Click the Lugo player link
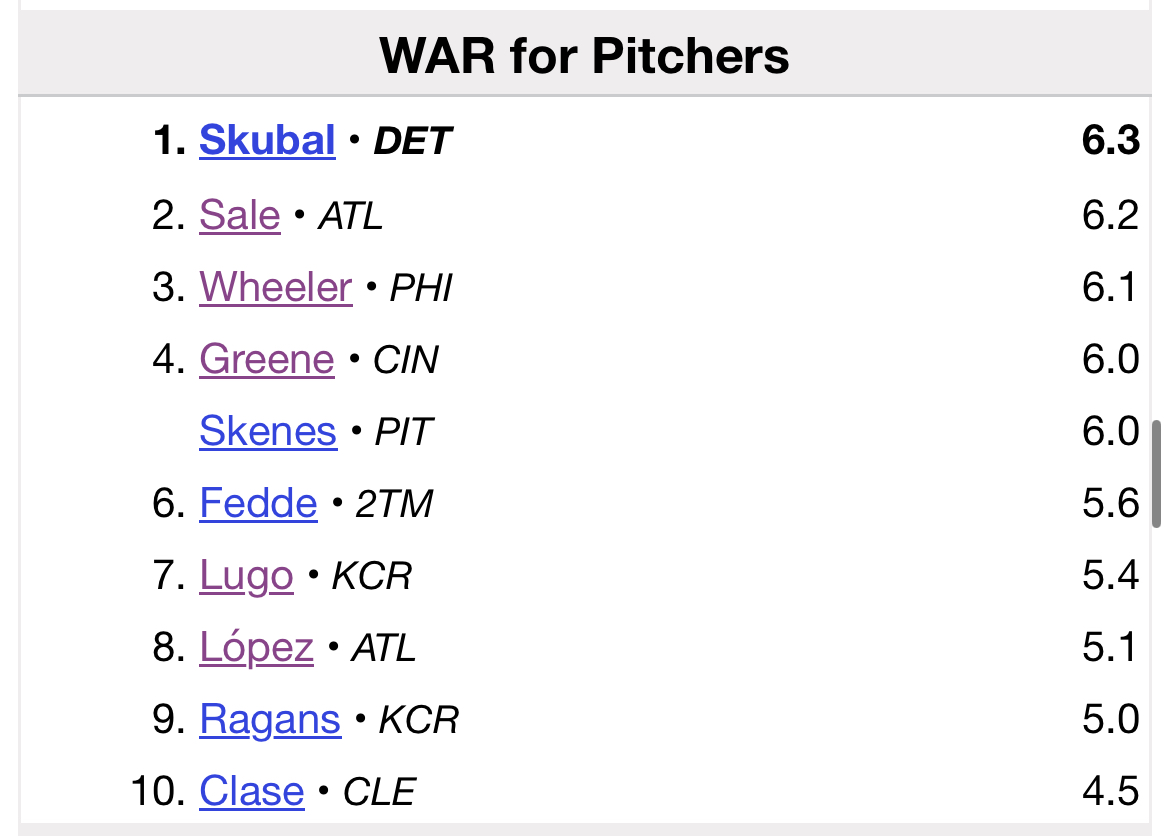 pos(246,575)
